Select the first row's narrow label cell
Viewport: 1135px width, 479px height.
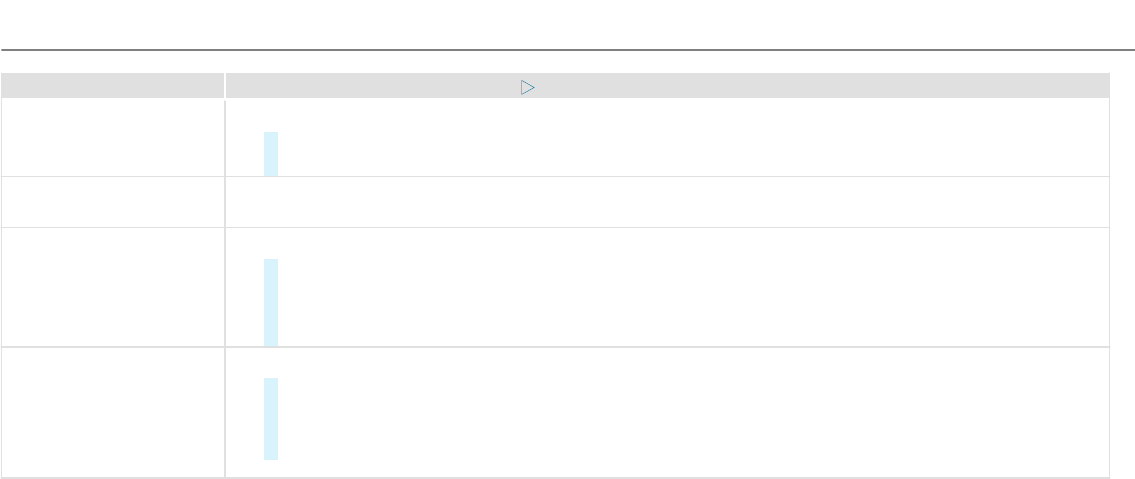[x=112, y=138]
